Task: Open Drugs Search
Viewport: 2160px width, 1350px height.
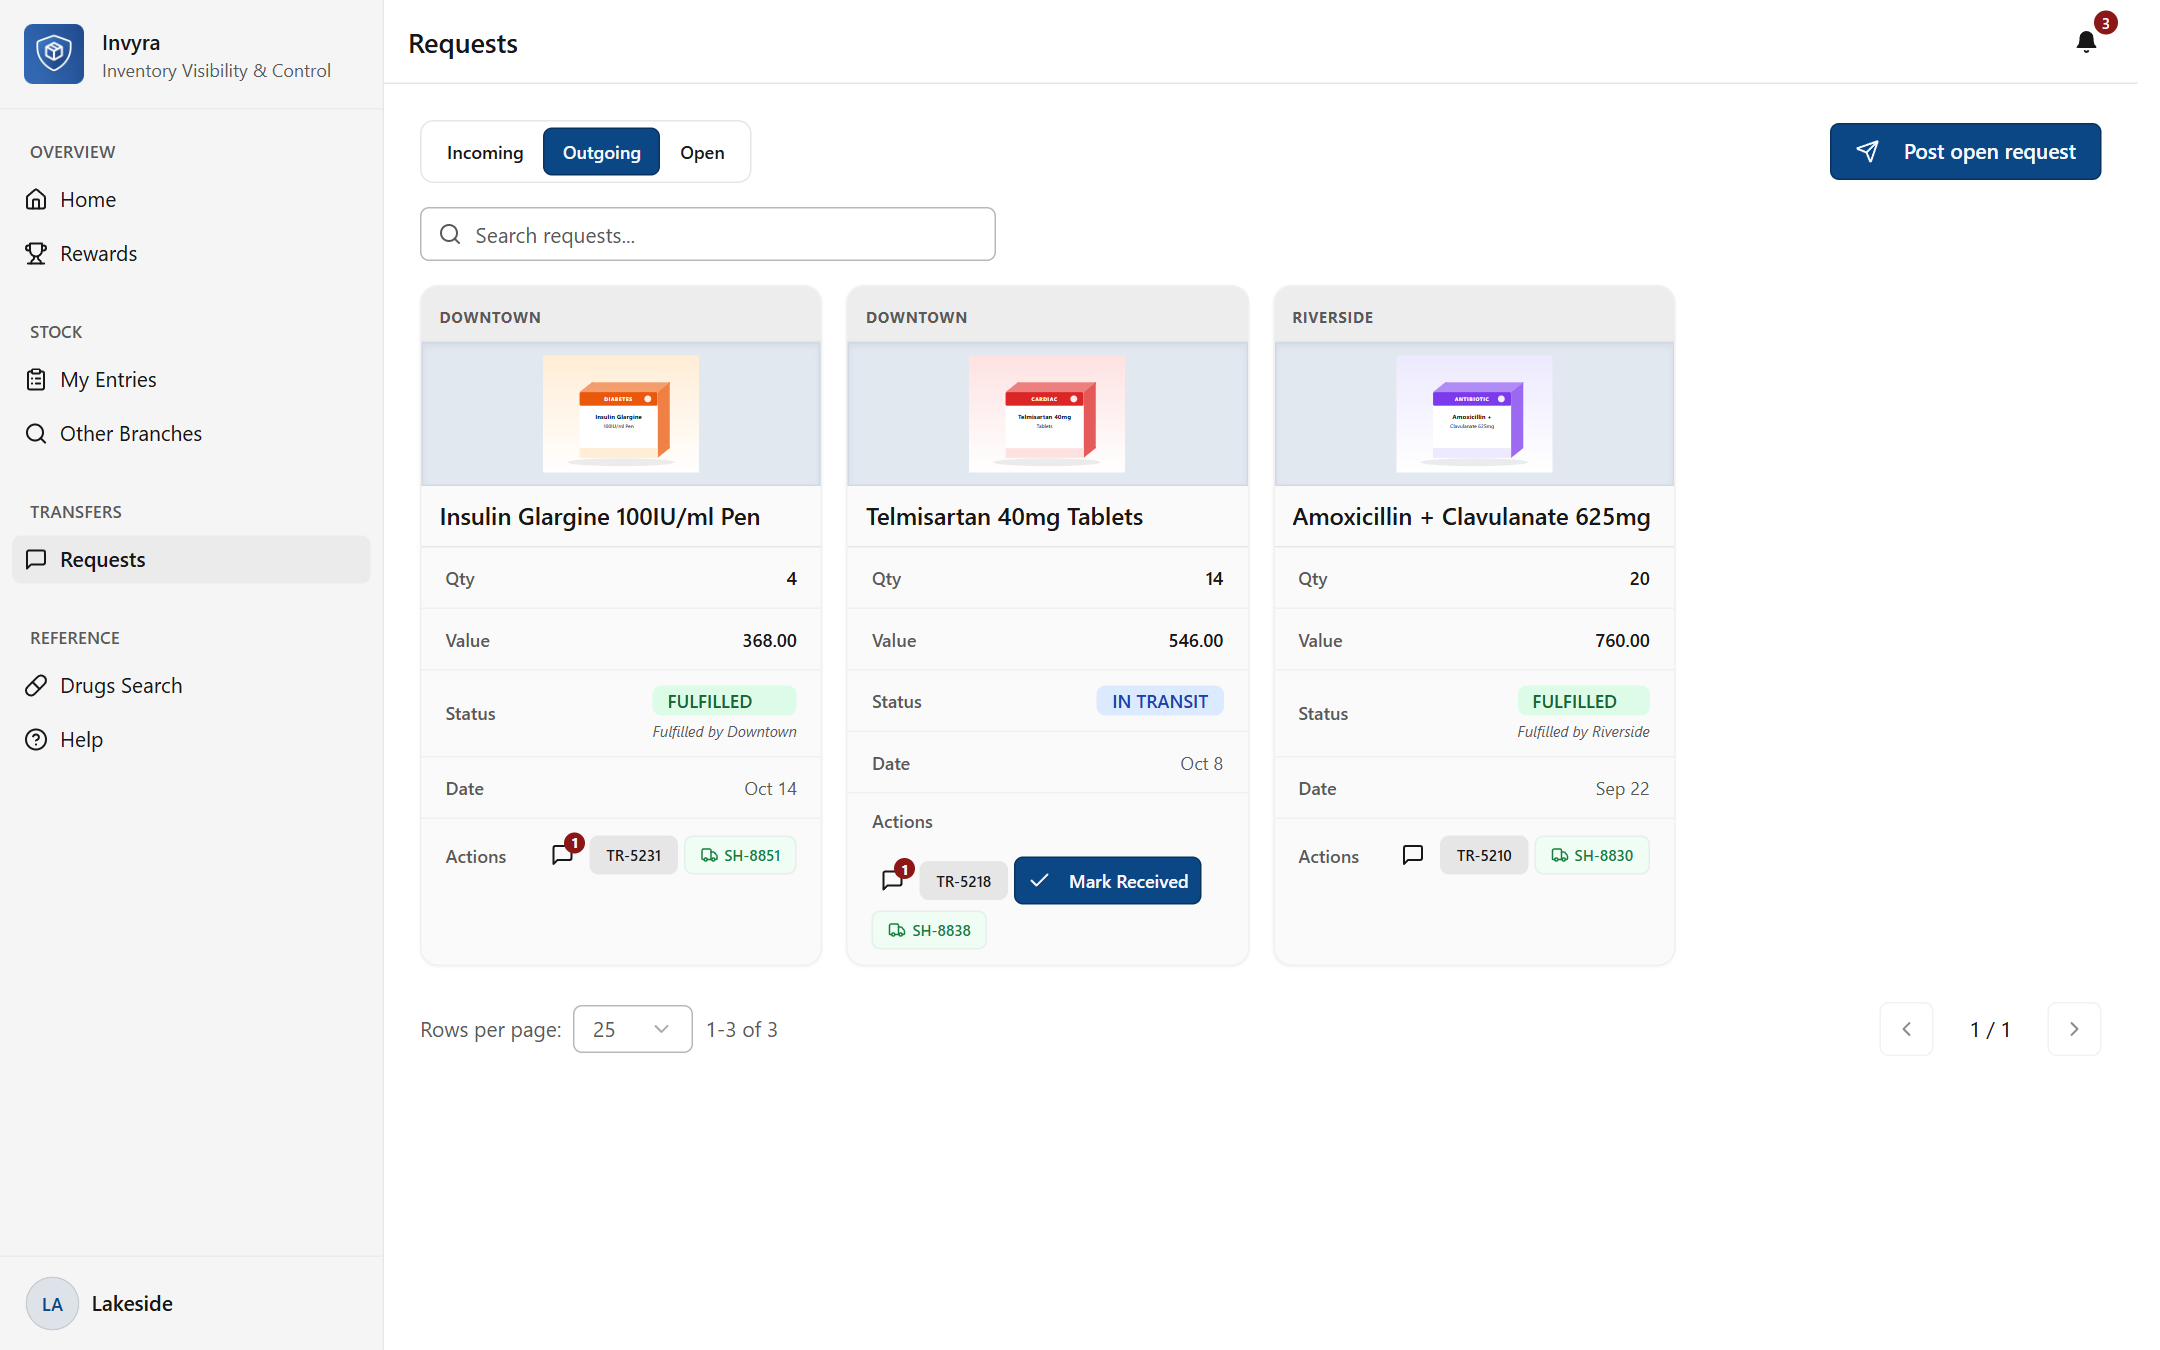Action: 191,686
